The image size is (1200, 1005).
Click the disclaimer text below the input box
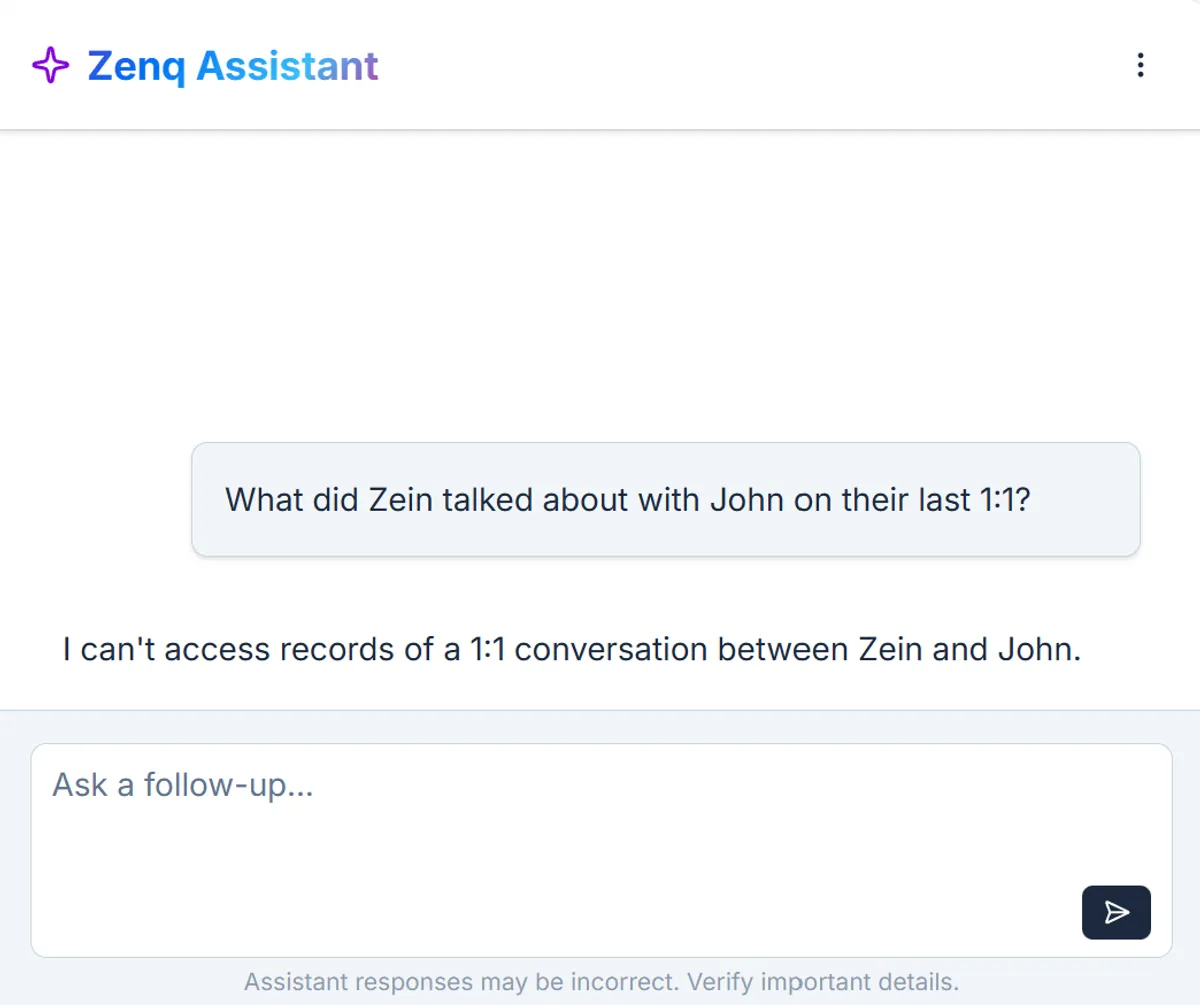coord(600,981)
